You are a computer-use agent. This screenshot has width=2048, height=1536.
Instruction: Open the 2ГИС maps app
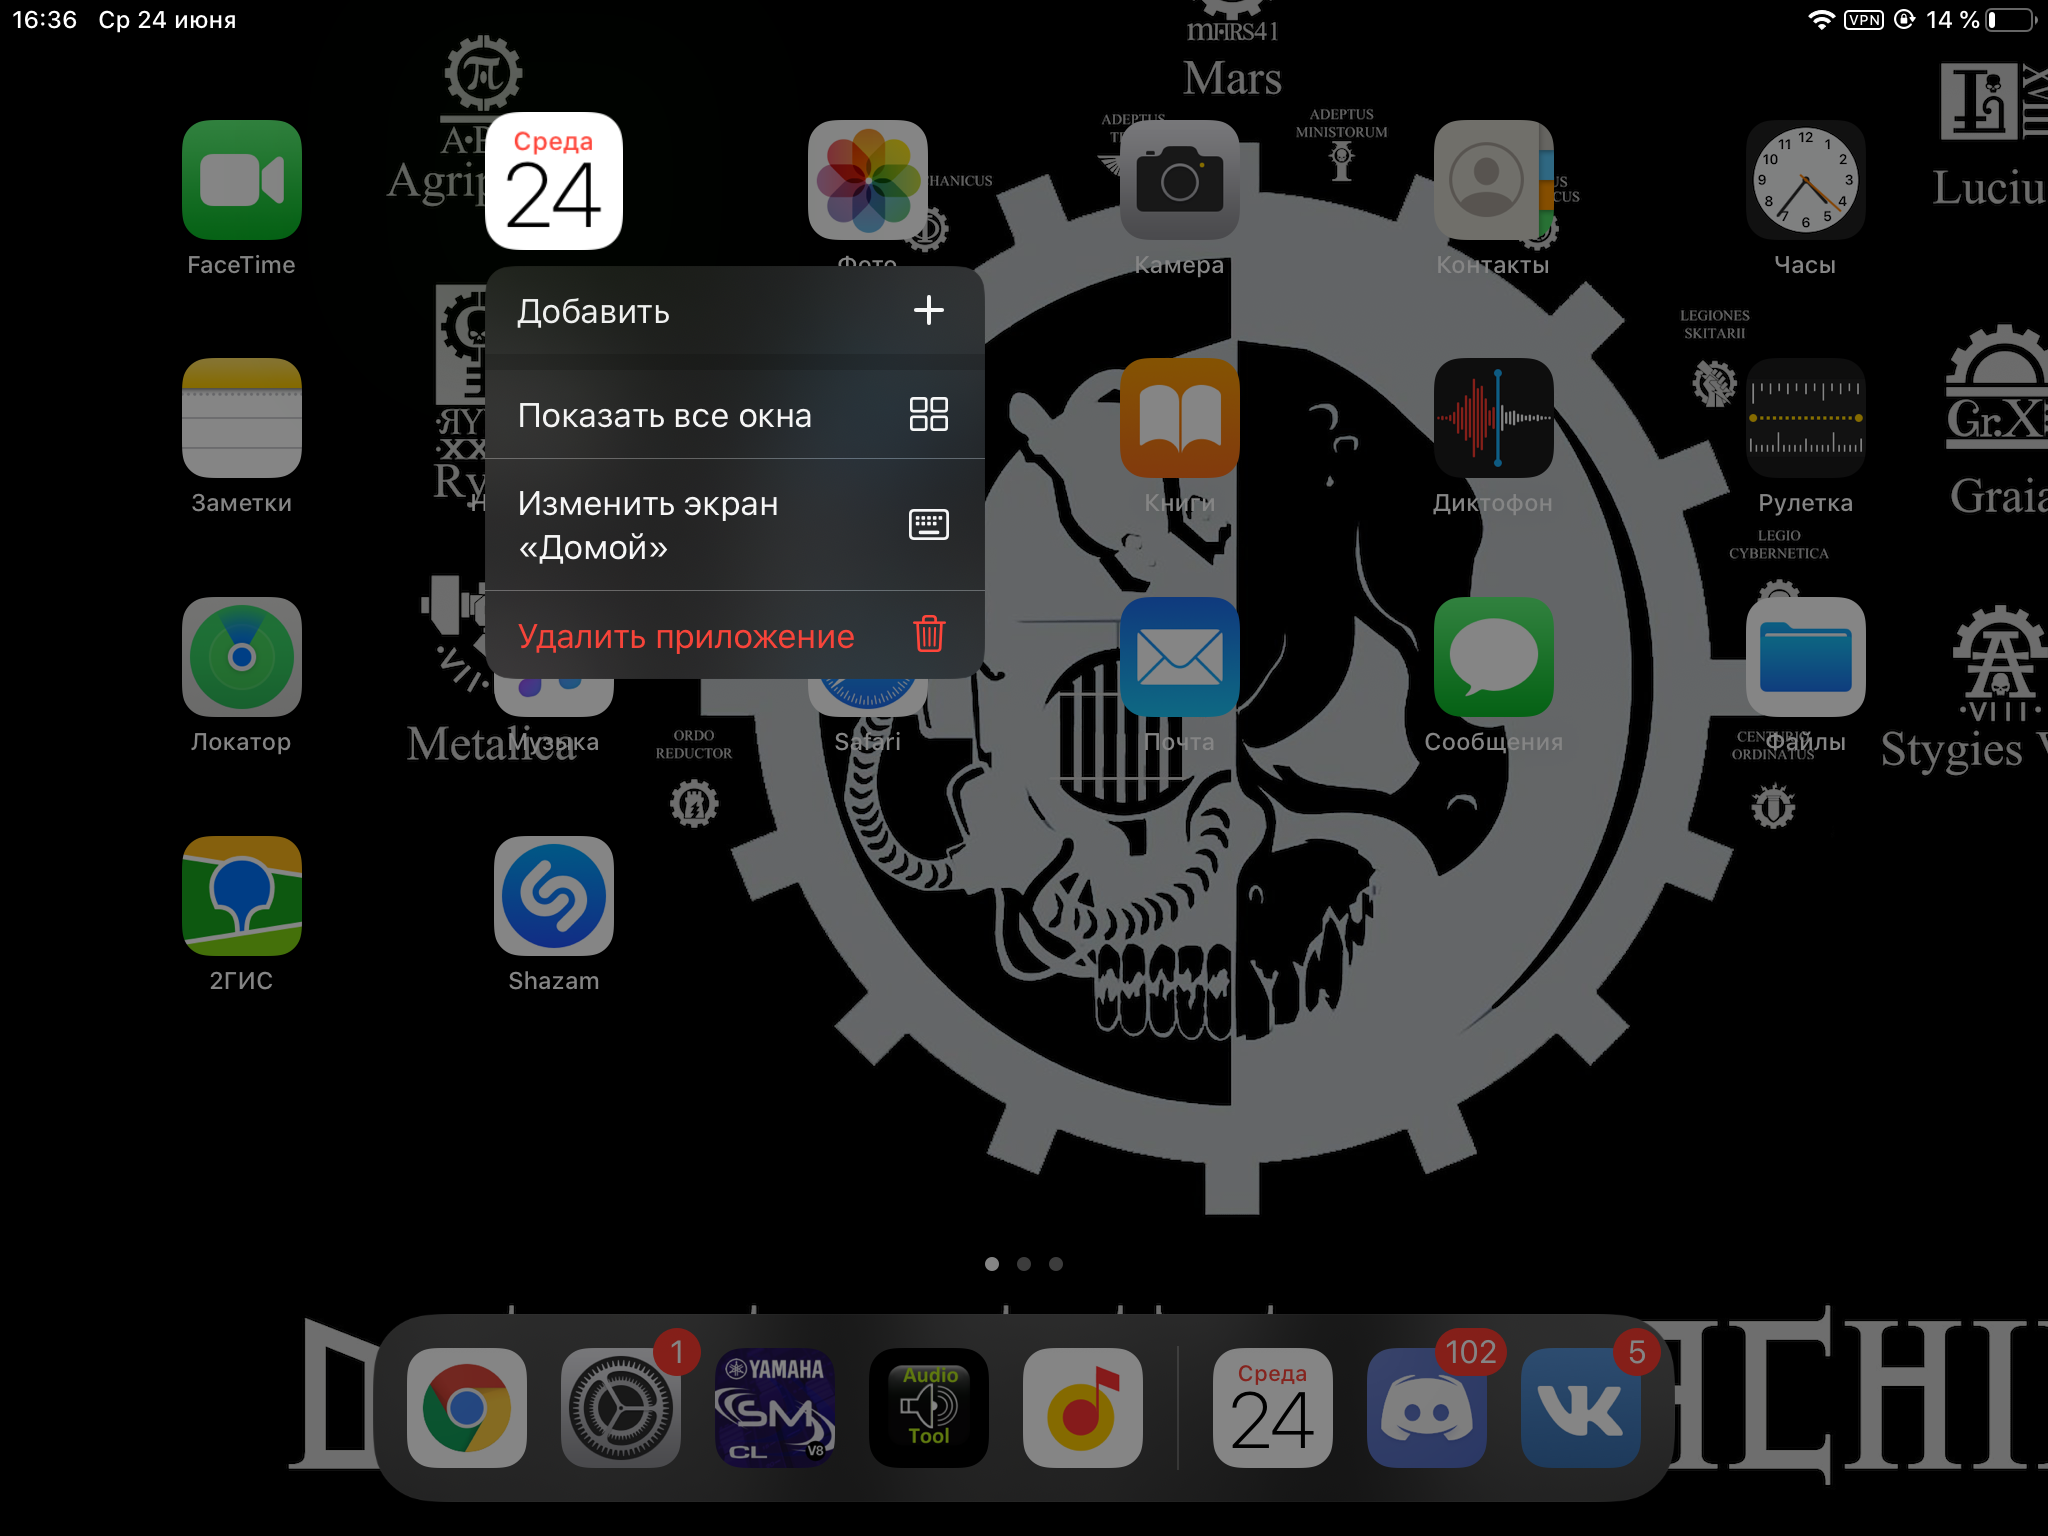pos(241,896)
